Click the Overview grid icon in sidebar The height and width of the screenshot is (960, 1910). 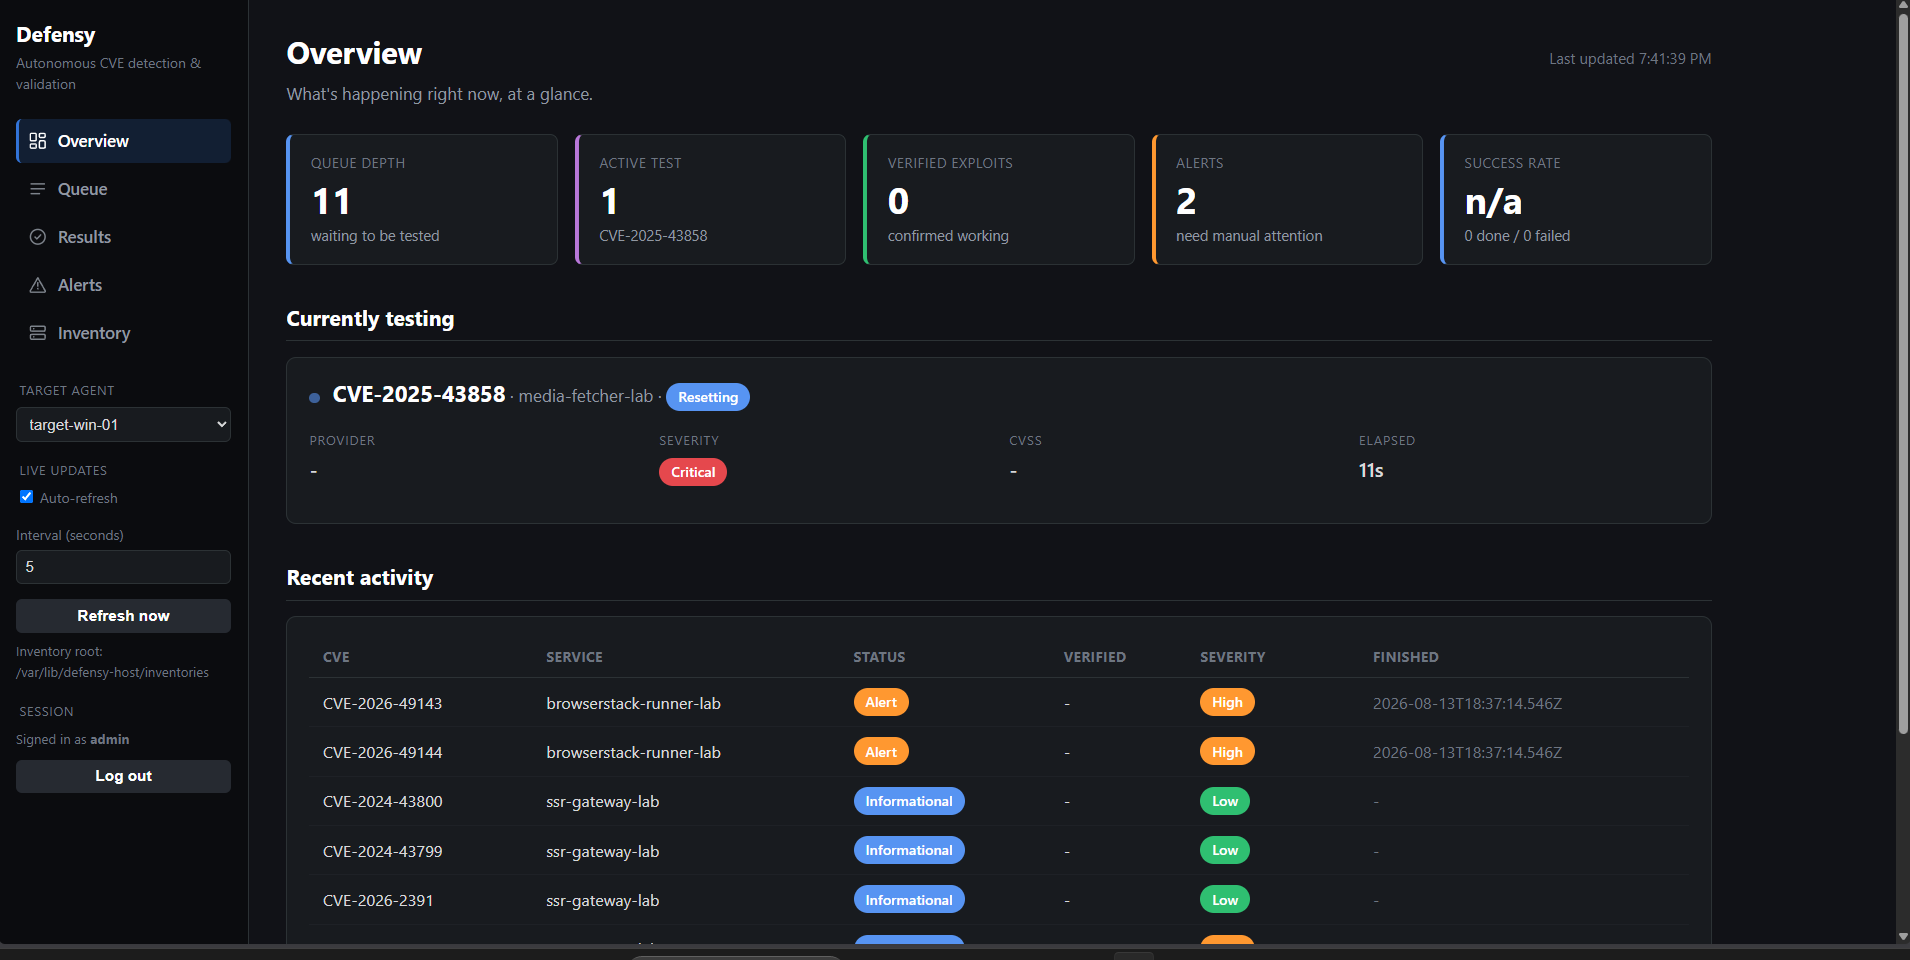point(38,141)
